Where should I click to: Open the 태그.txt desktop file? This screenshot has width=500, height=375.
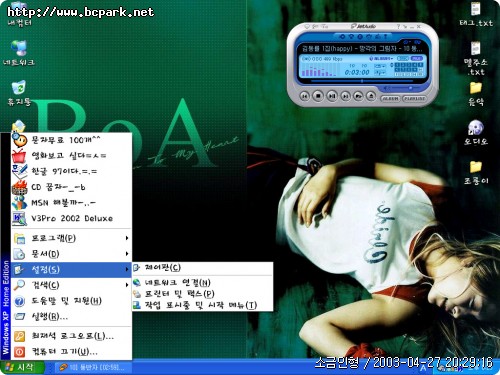(x=476, y=14)
